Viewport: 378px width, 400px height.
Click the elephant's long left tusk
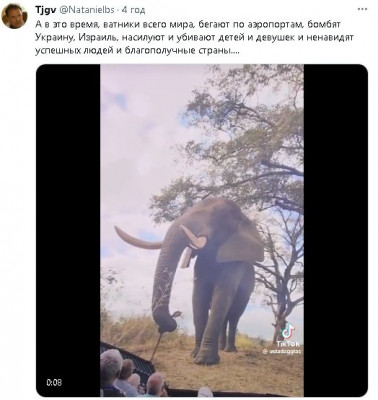coord(138,239)
